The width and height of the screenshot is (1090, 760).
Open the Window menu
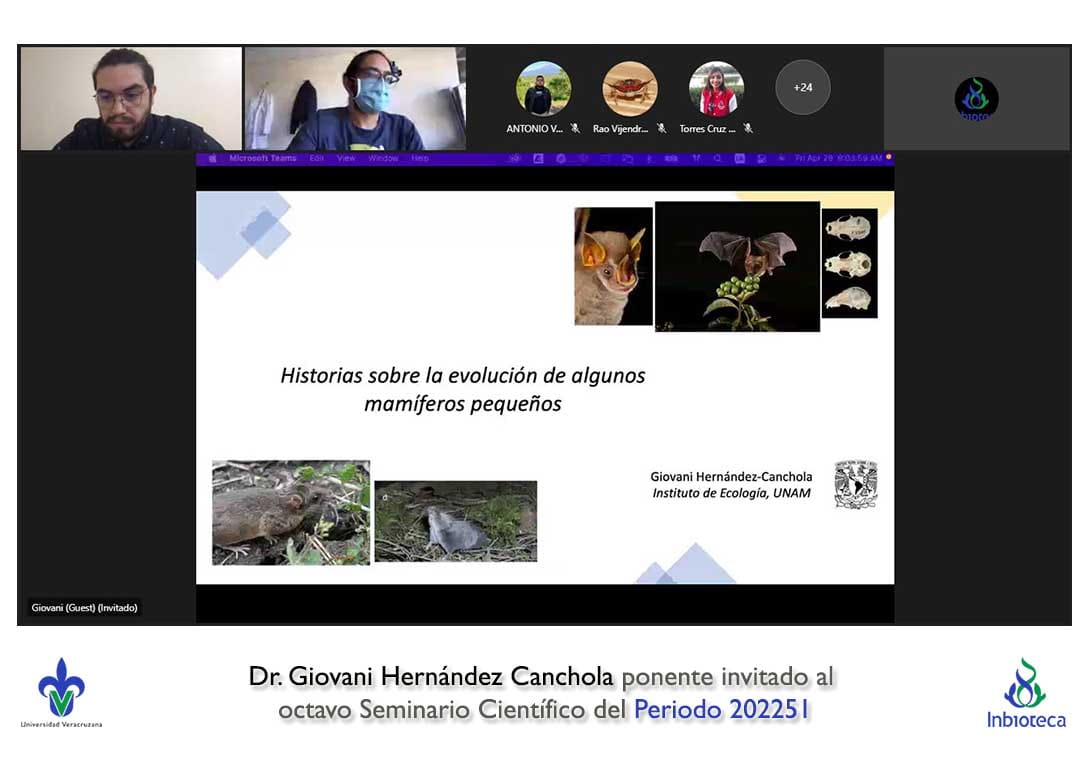[383, 158]
